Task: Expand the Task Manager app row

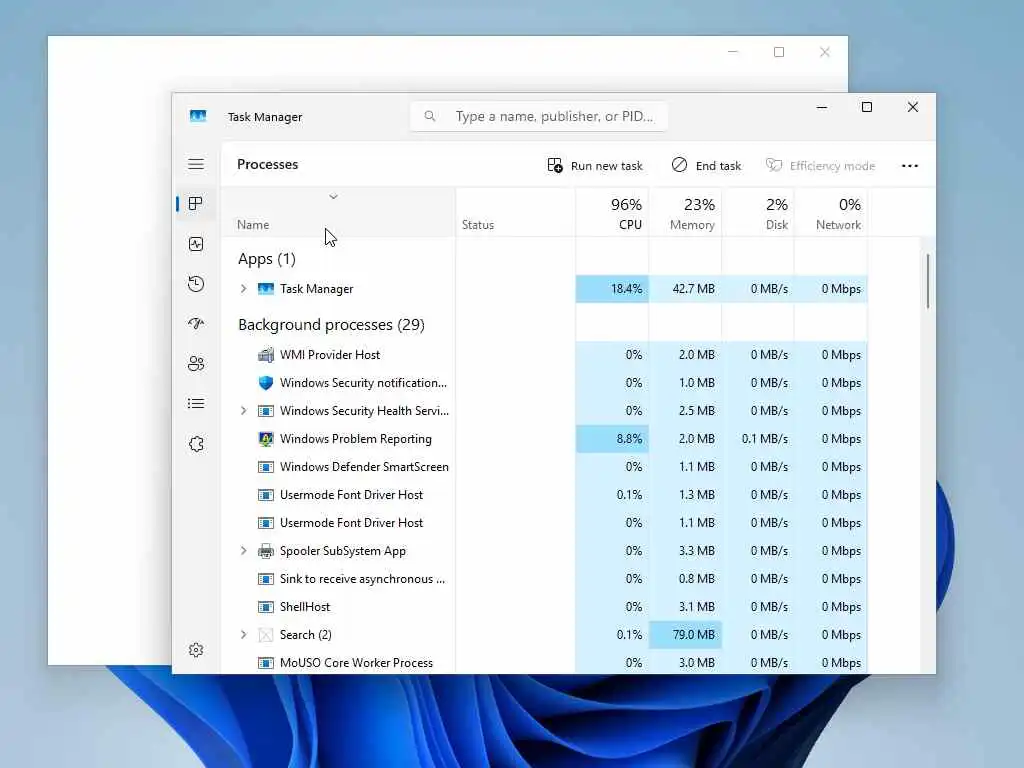Action: point(244,289)
